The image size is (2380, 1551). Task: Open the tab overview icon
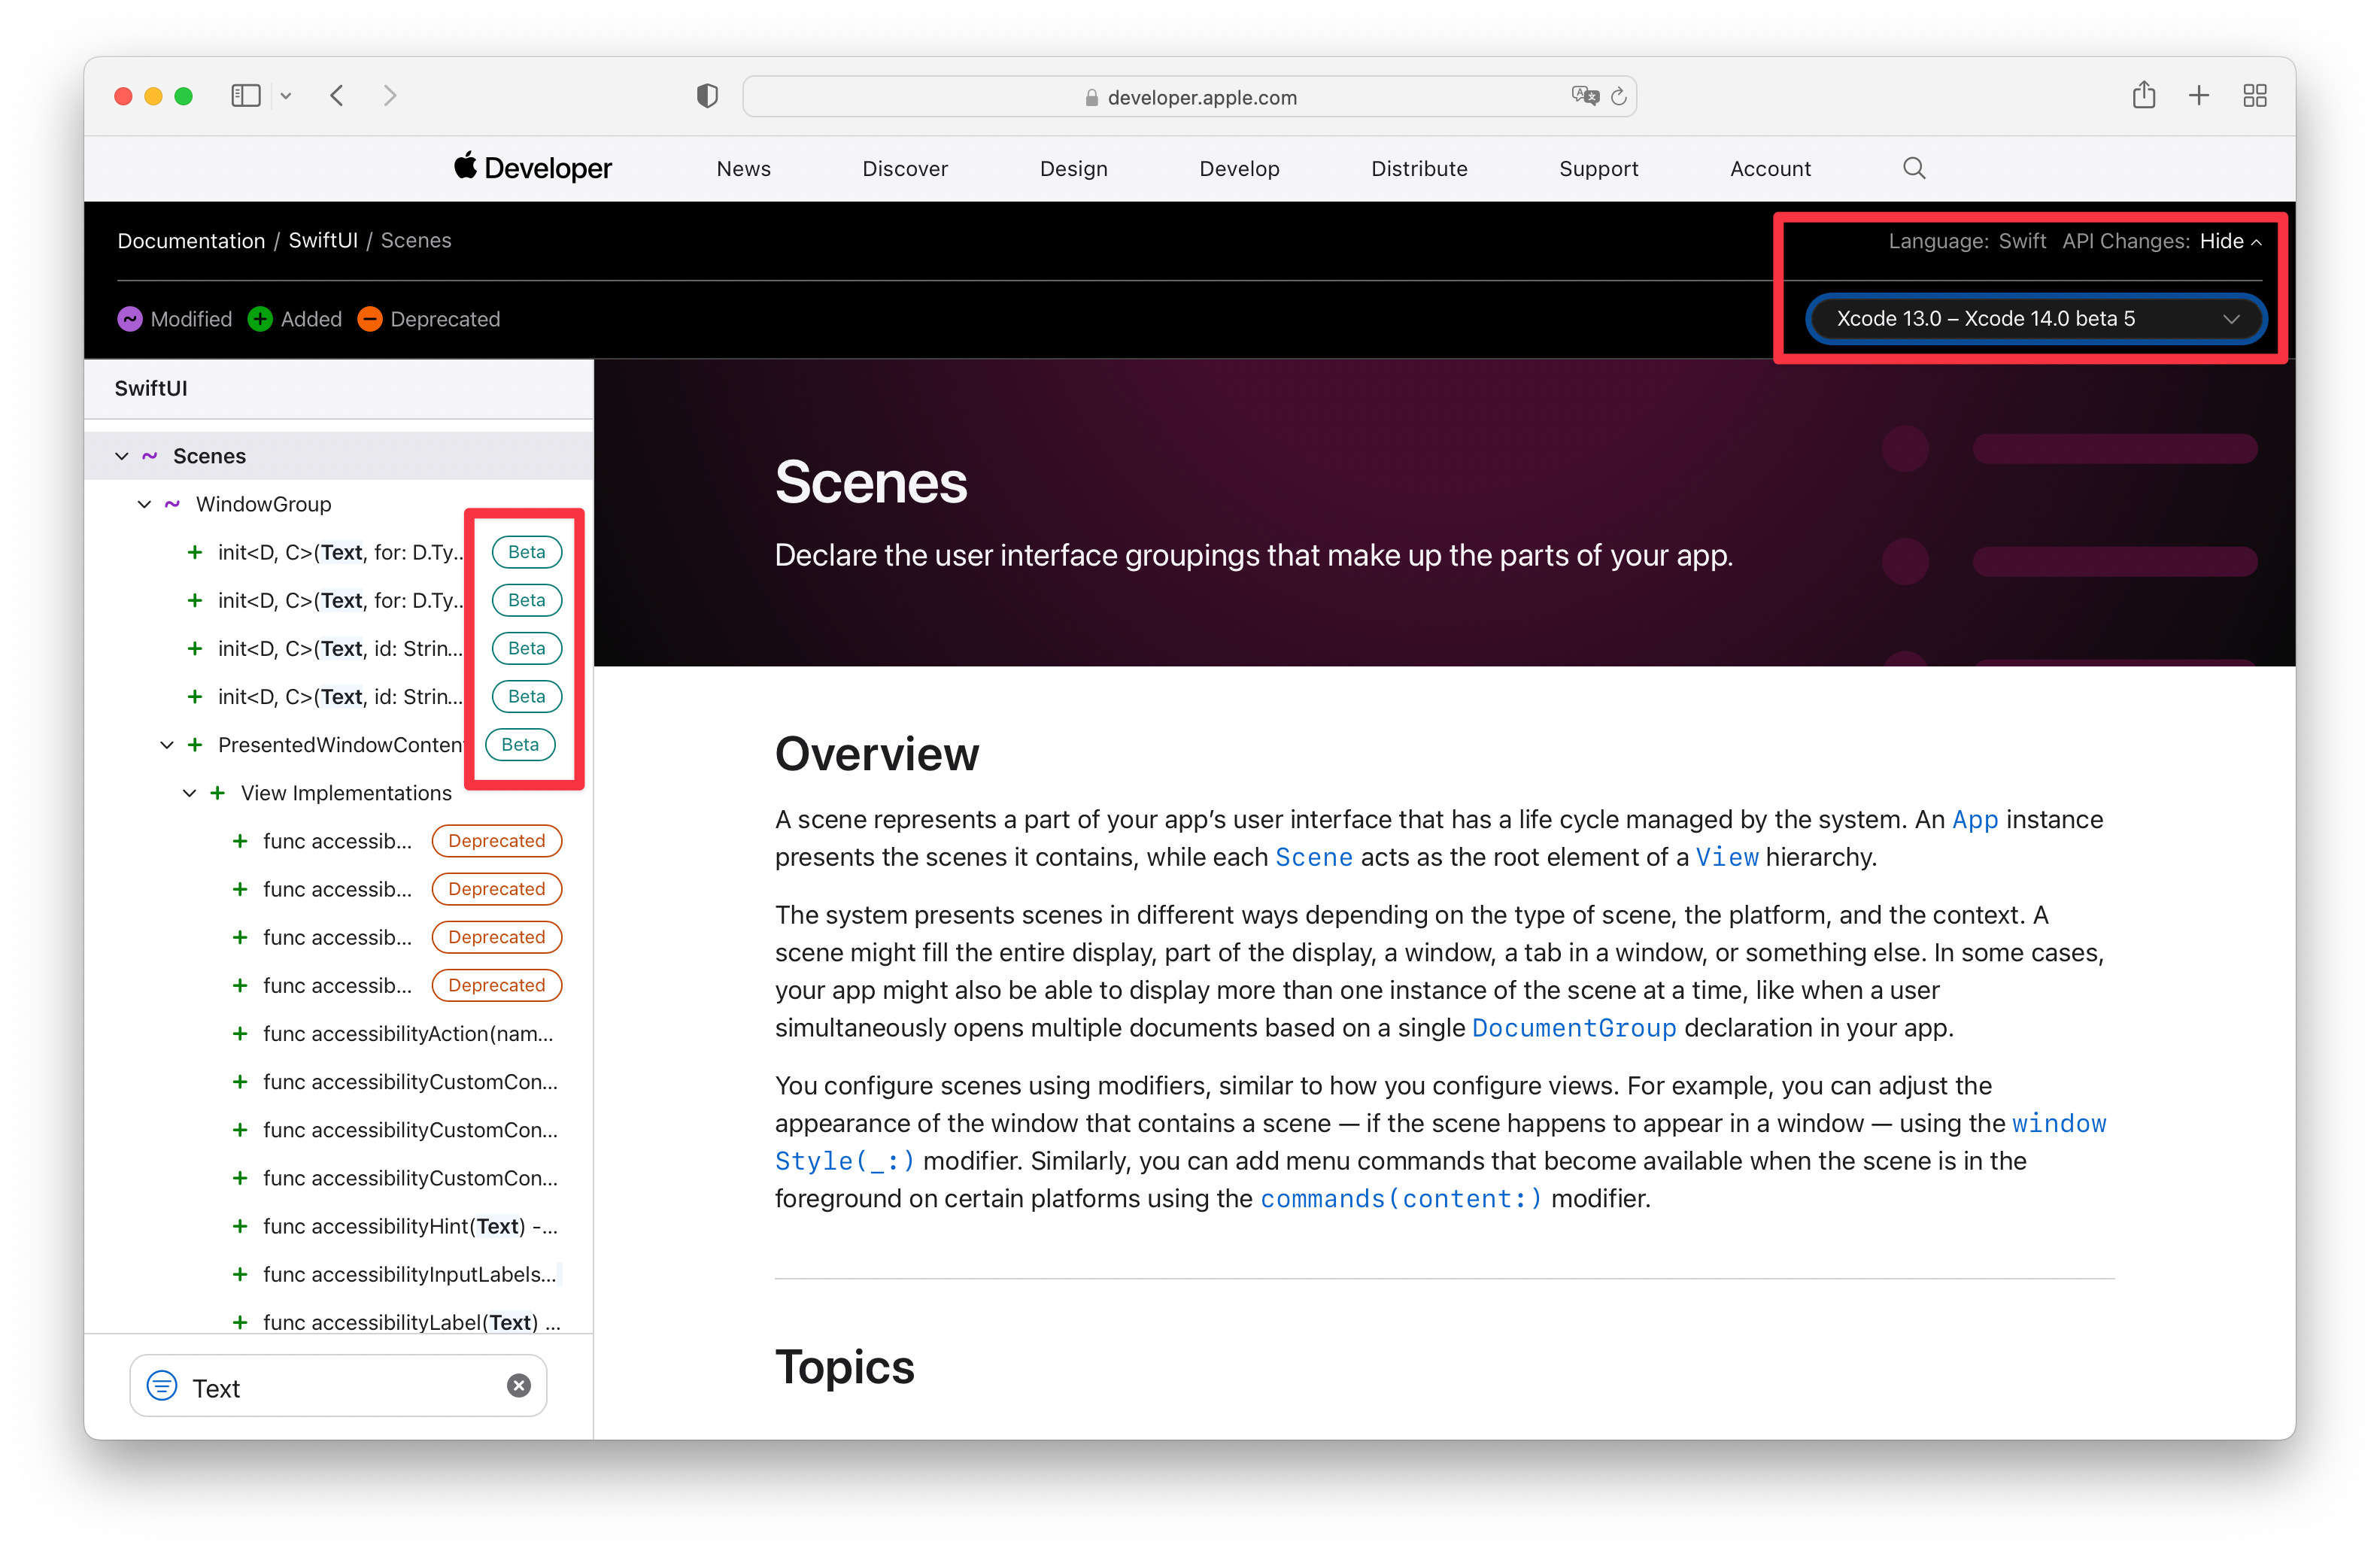pos(2255,95)
